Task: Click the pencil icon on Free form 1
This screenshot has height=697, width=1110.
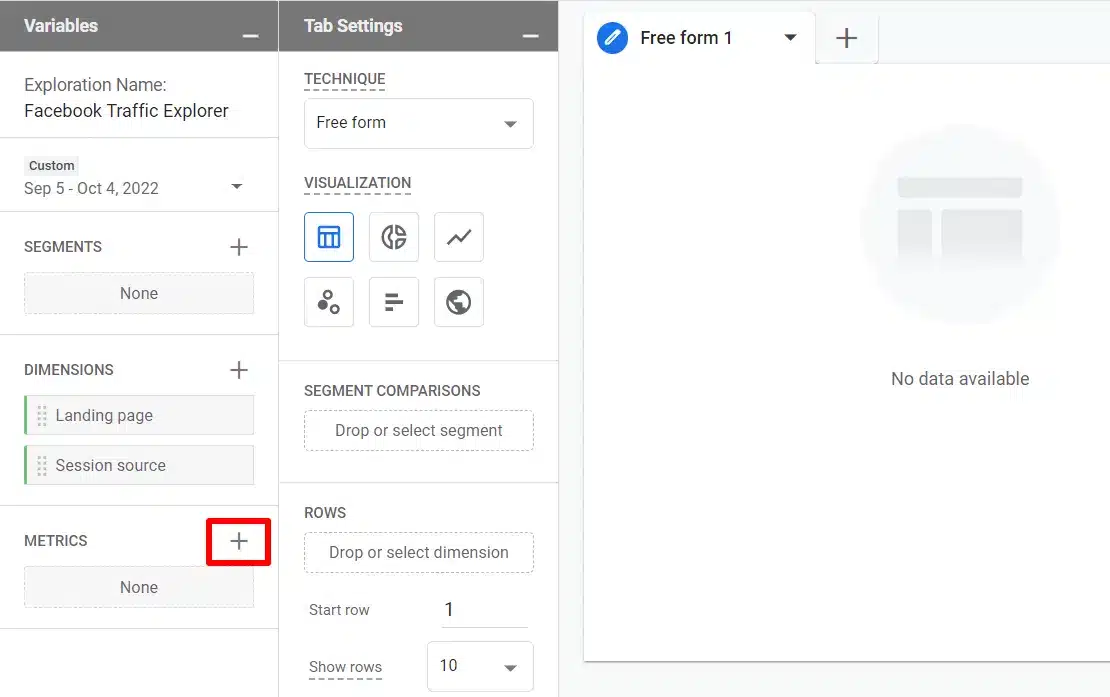Action: coord(612,38)
